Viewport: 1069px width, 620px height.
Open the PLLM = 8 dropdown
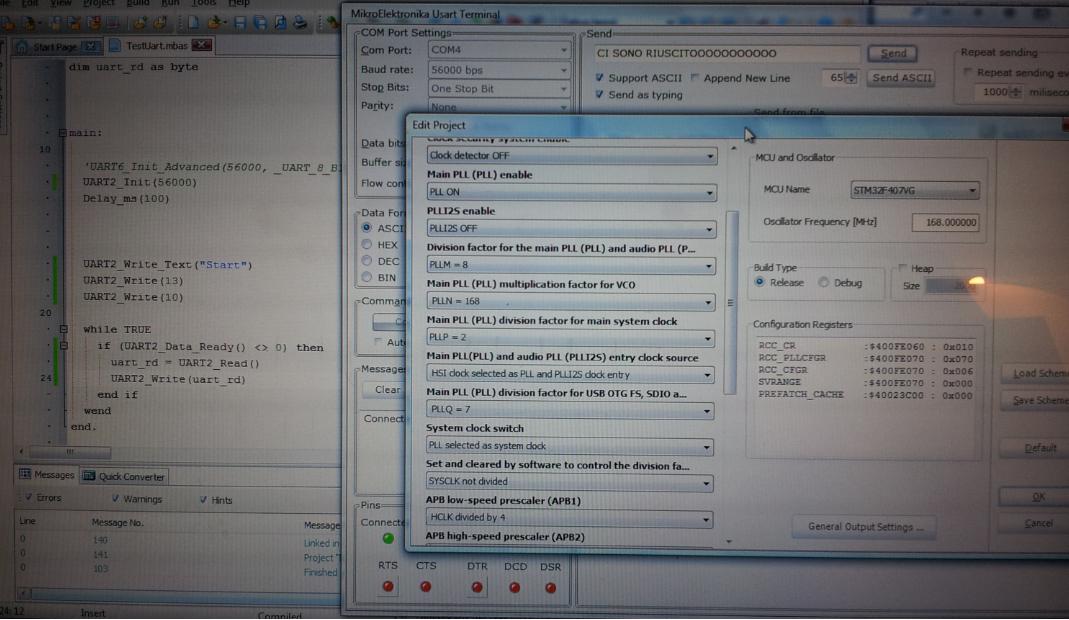(571, 265)
